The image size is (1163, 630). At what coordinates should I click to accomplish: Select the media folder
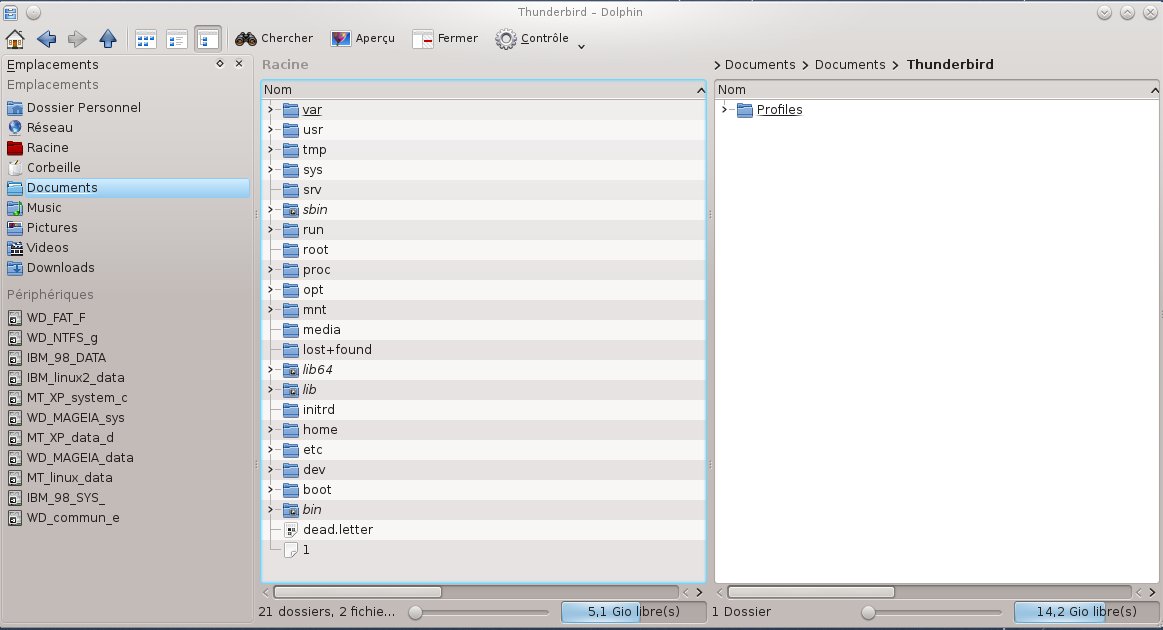click(312, 329)
